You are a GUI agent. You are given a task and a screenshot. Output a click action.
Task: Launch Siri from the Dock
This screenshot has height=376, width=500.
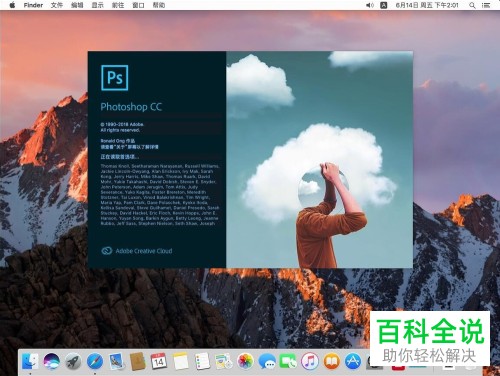click(52, 362)
